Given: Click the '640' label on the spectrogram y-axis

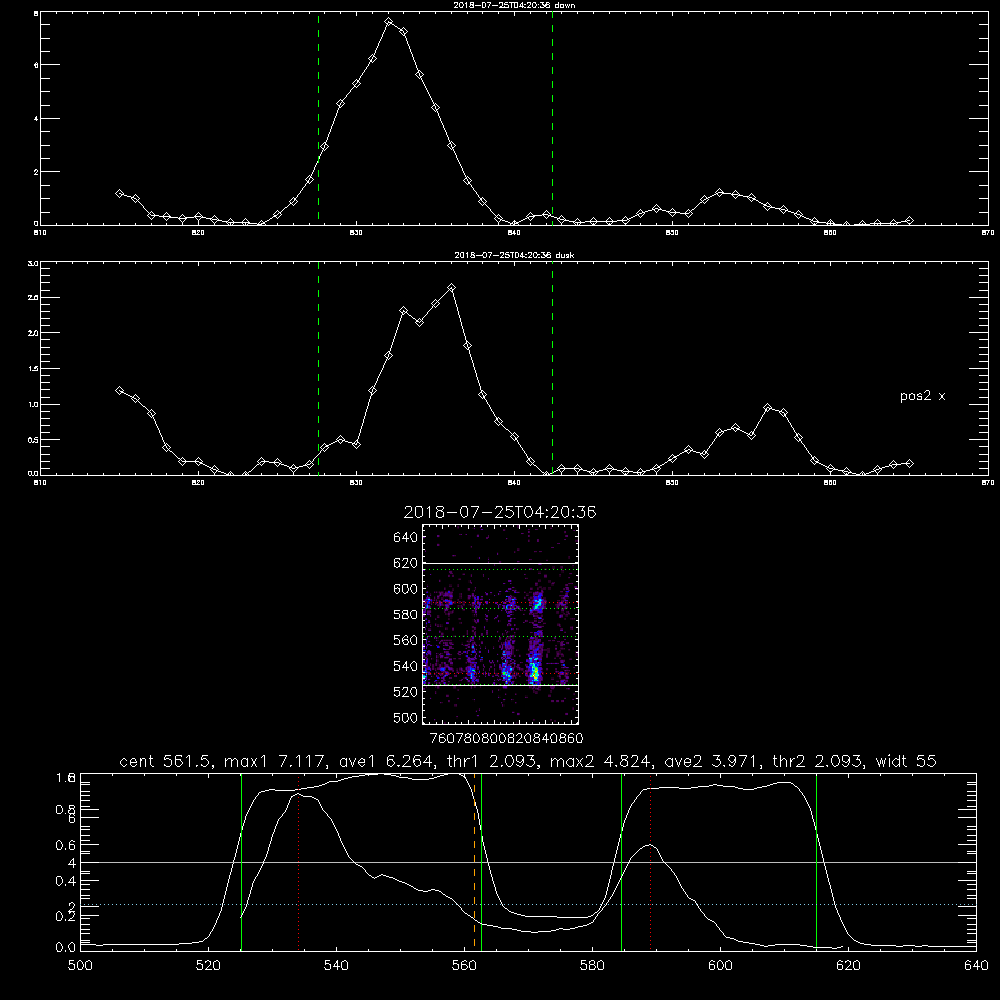Looking at the screenshot, I should tap(406, 538).
